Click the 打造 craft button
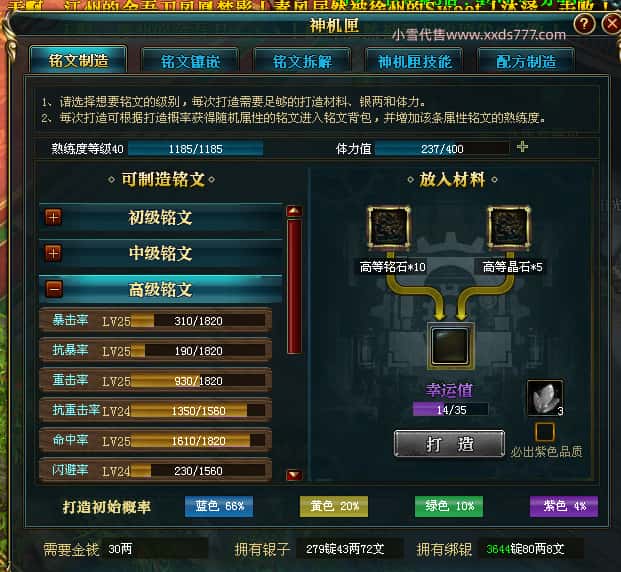This screenshot has width=621, height=572. (x=450, y=444)
